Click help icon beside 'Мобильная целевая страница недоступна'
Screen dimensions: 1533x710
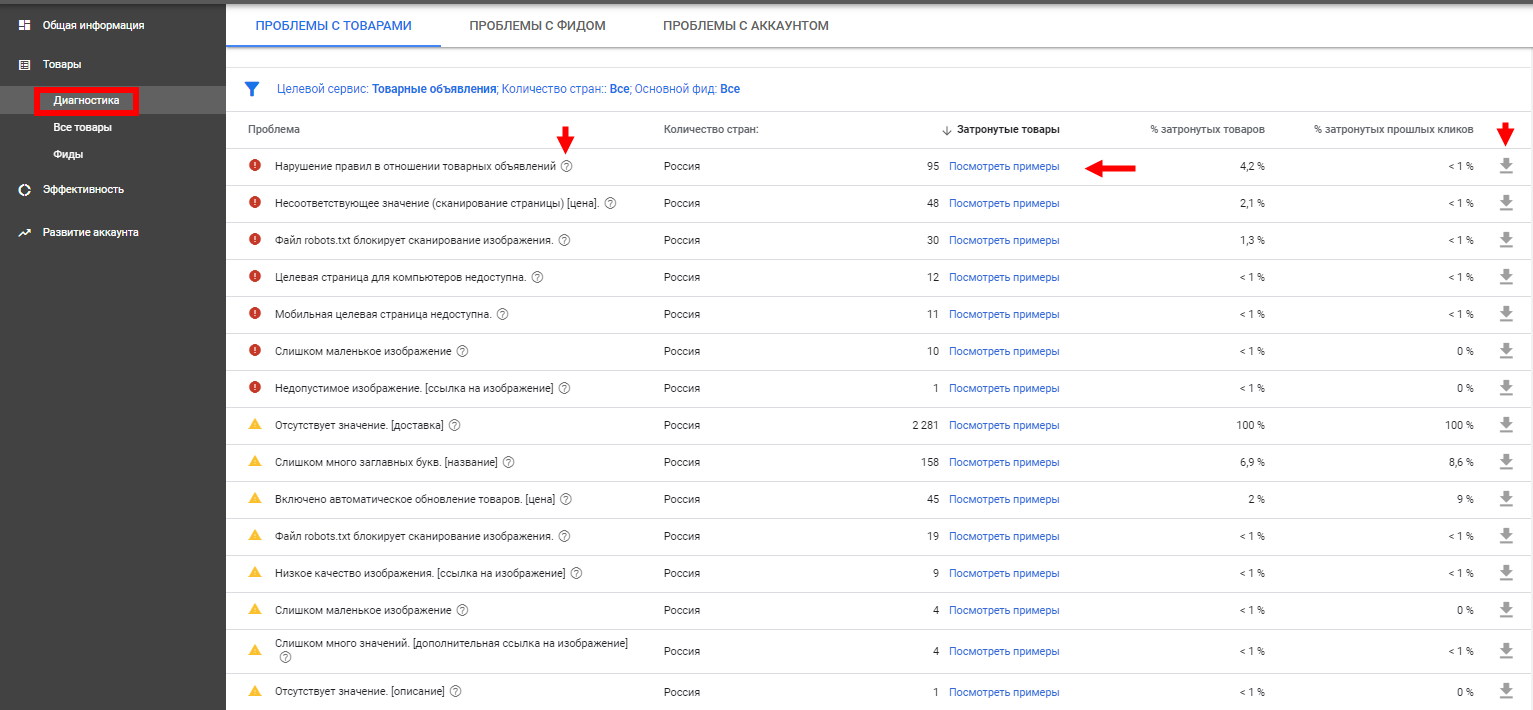[502, 314]
